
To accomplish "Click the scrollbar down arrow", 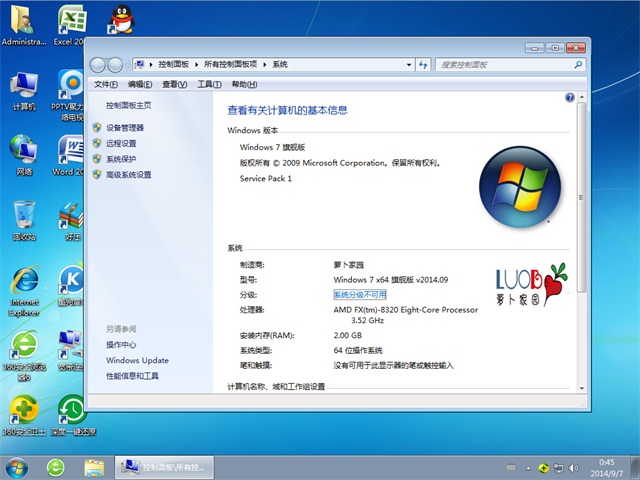I will pyautogui.click(x=582, y=388).
